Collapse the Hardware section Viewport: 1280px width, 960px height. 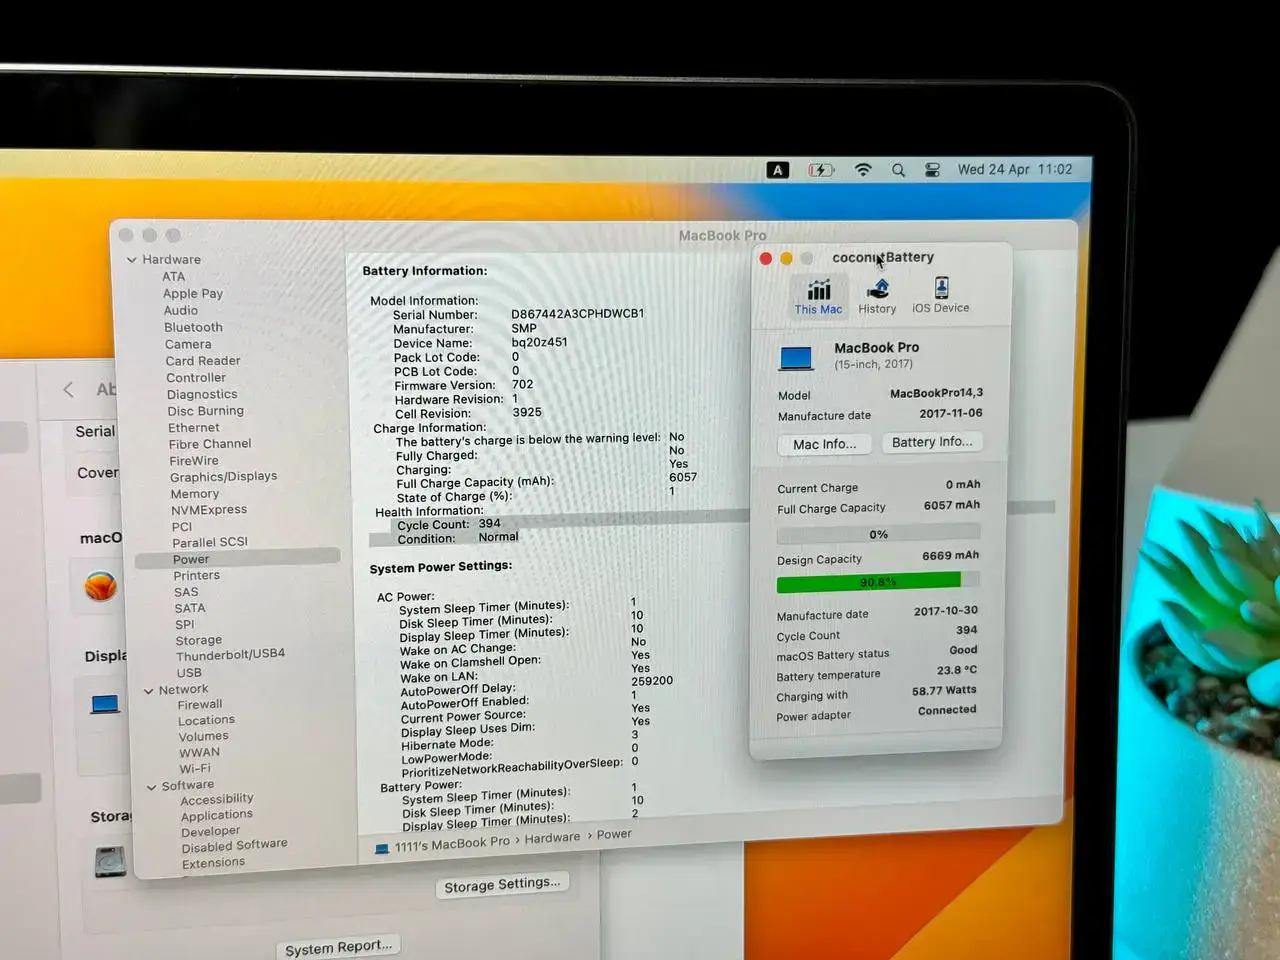132,260
